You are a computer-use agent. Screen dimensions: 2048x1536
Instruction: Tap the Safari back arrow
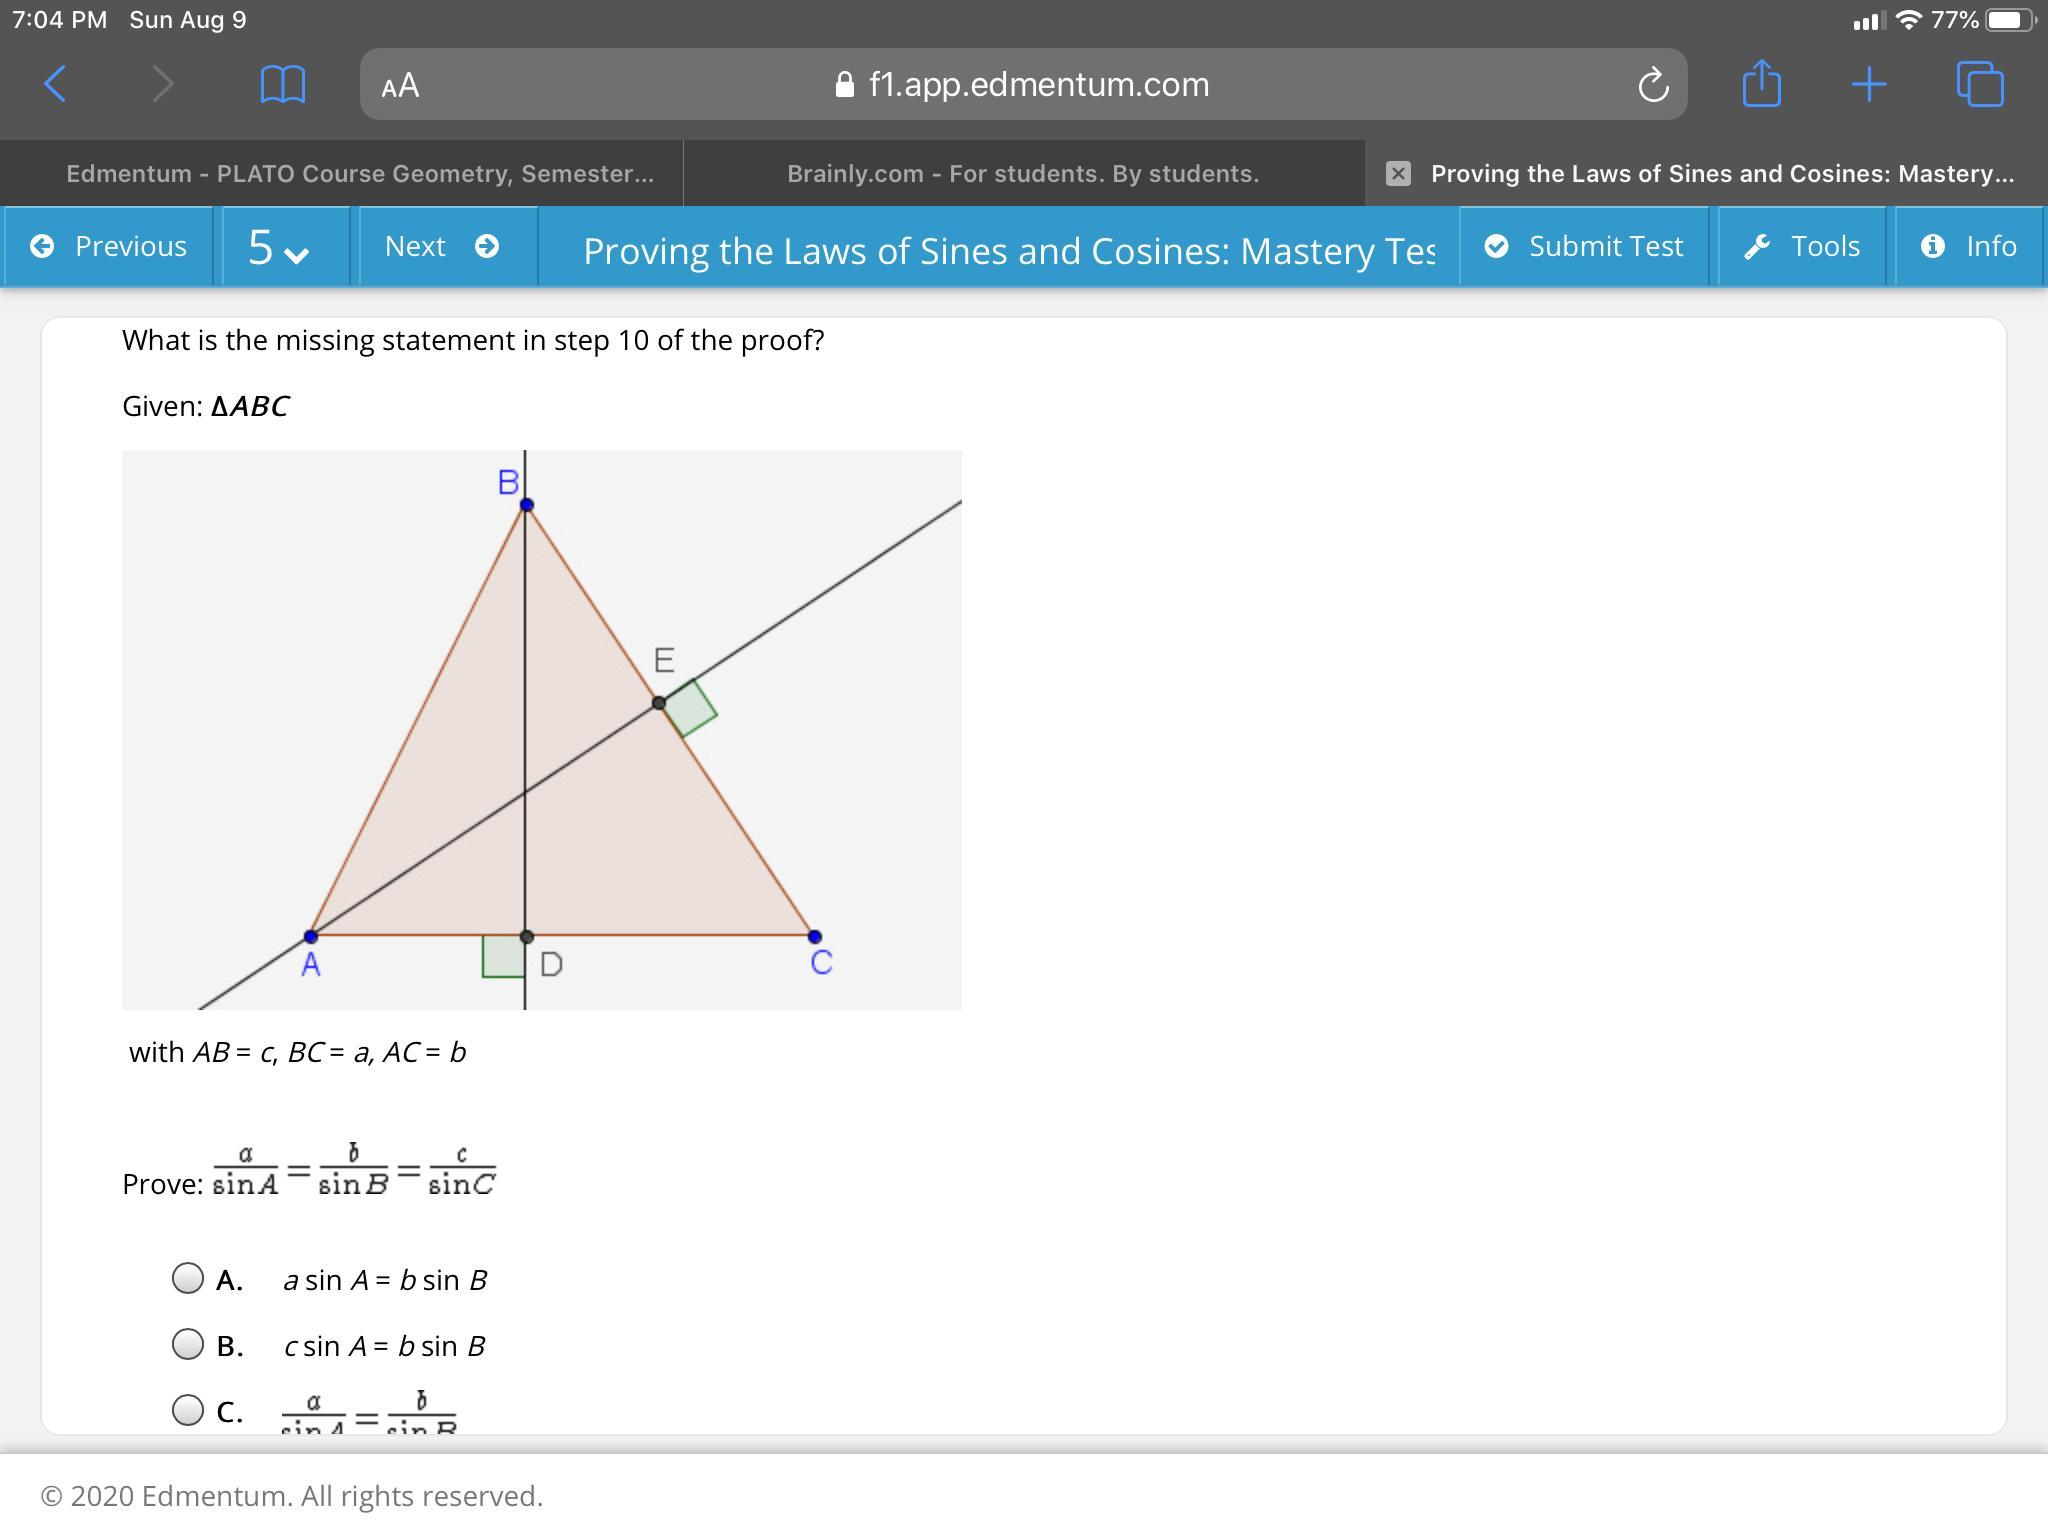pos(56,84)
